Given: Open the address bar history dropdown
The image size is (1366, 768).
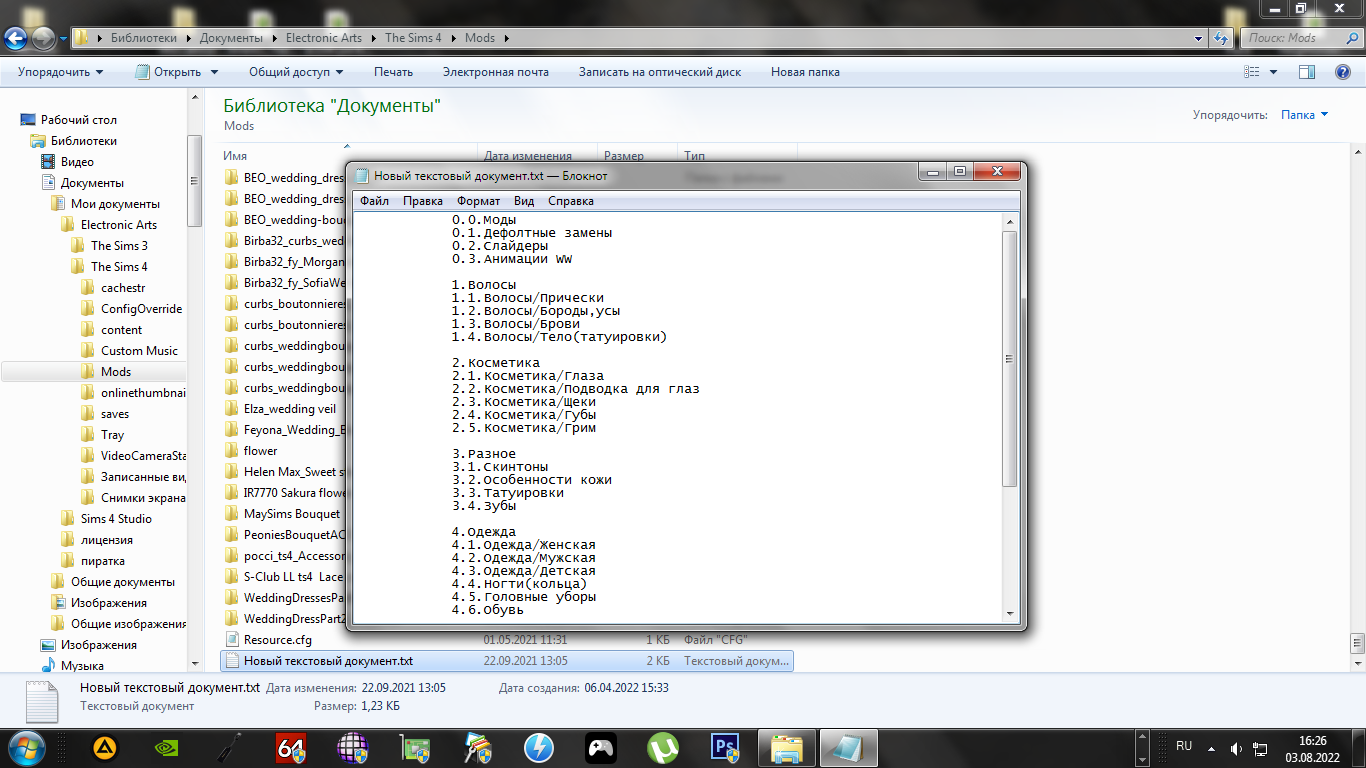Looking at the screenshot, I should point(1199,38).
